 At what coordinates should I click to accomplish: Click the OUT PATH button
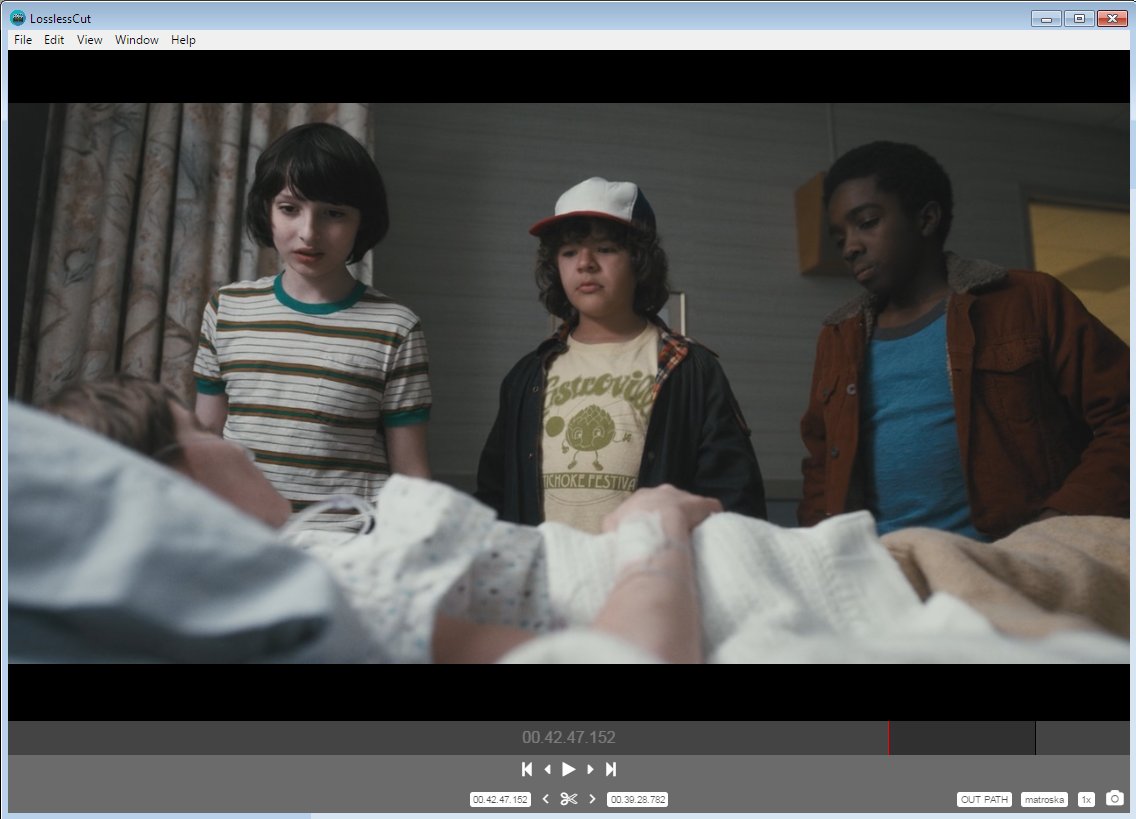pyautogui.click(x=984, y=800)
